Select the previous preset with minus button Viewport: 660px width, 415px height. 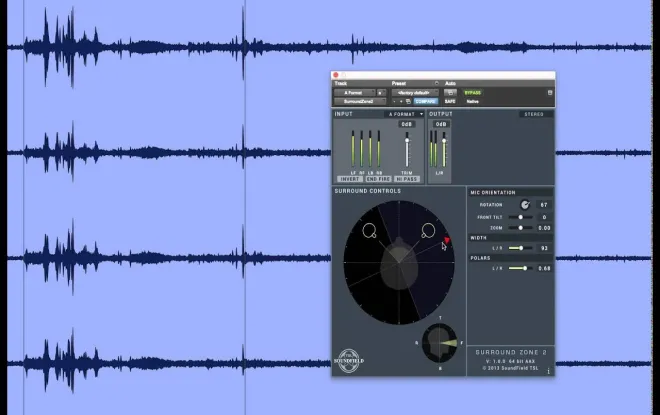point(394,101)
